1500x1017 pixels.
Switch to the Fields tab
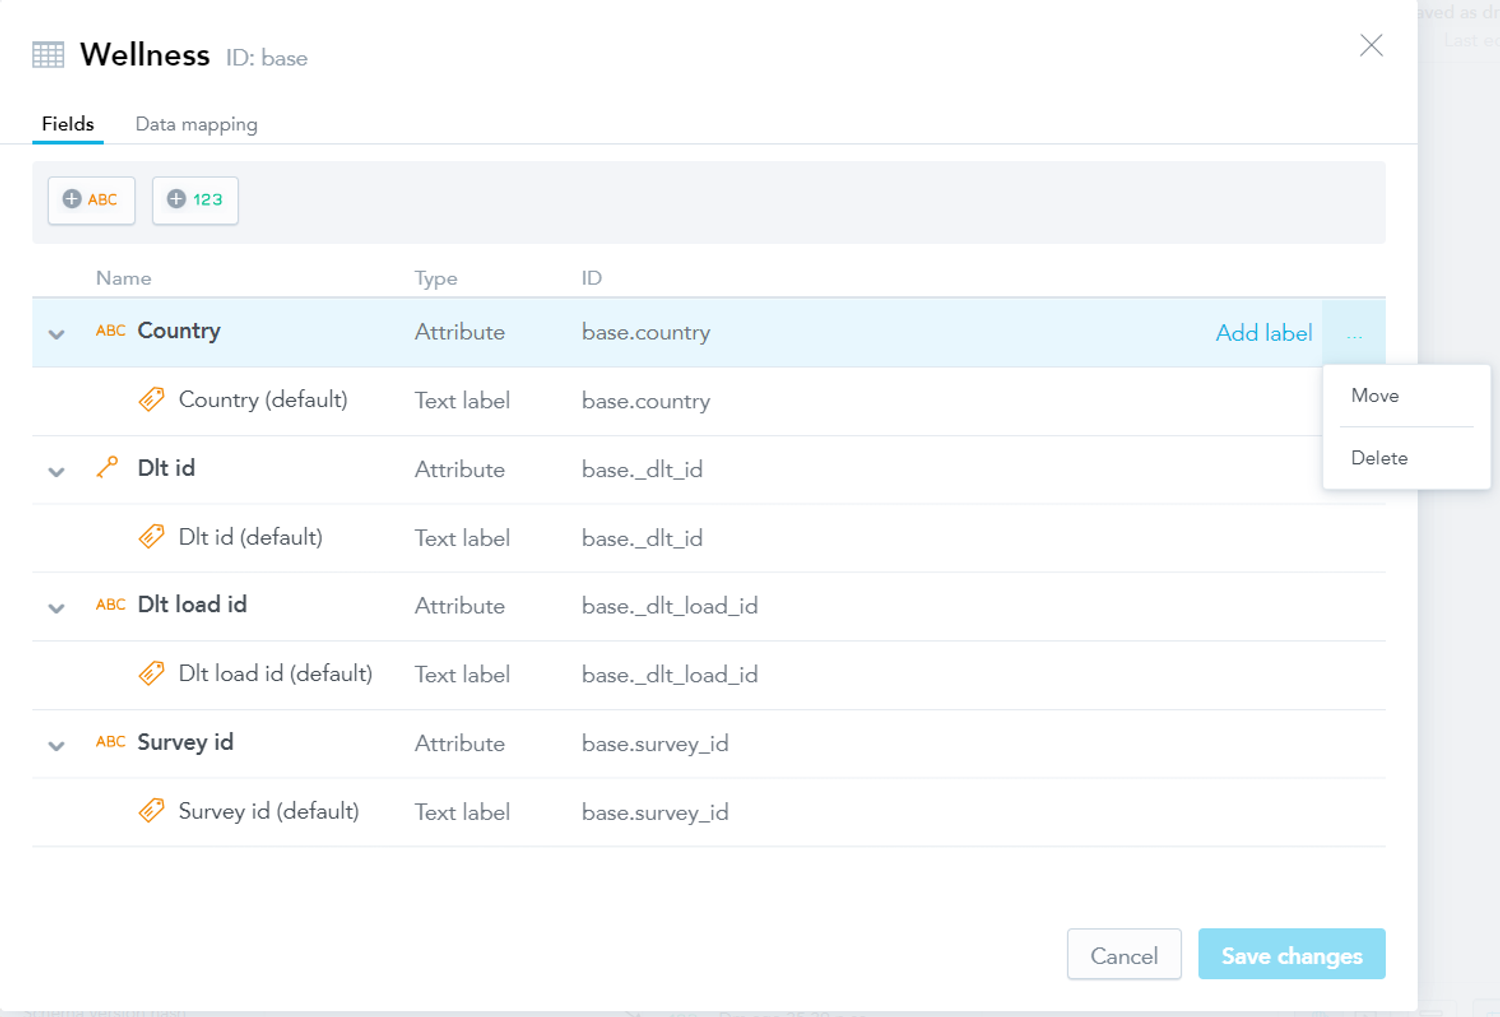tap(68, 124)
